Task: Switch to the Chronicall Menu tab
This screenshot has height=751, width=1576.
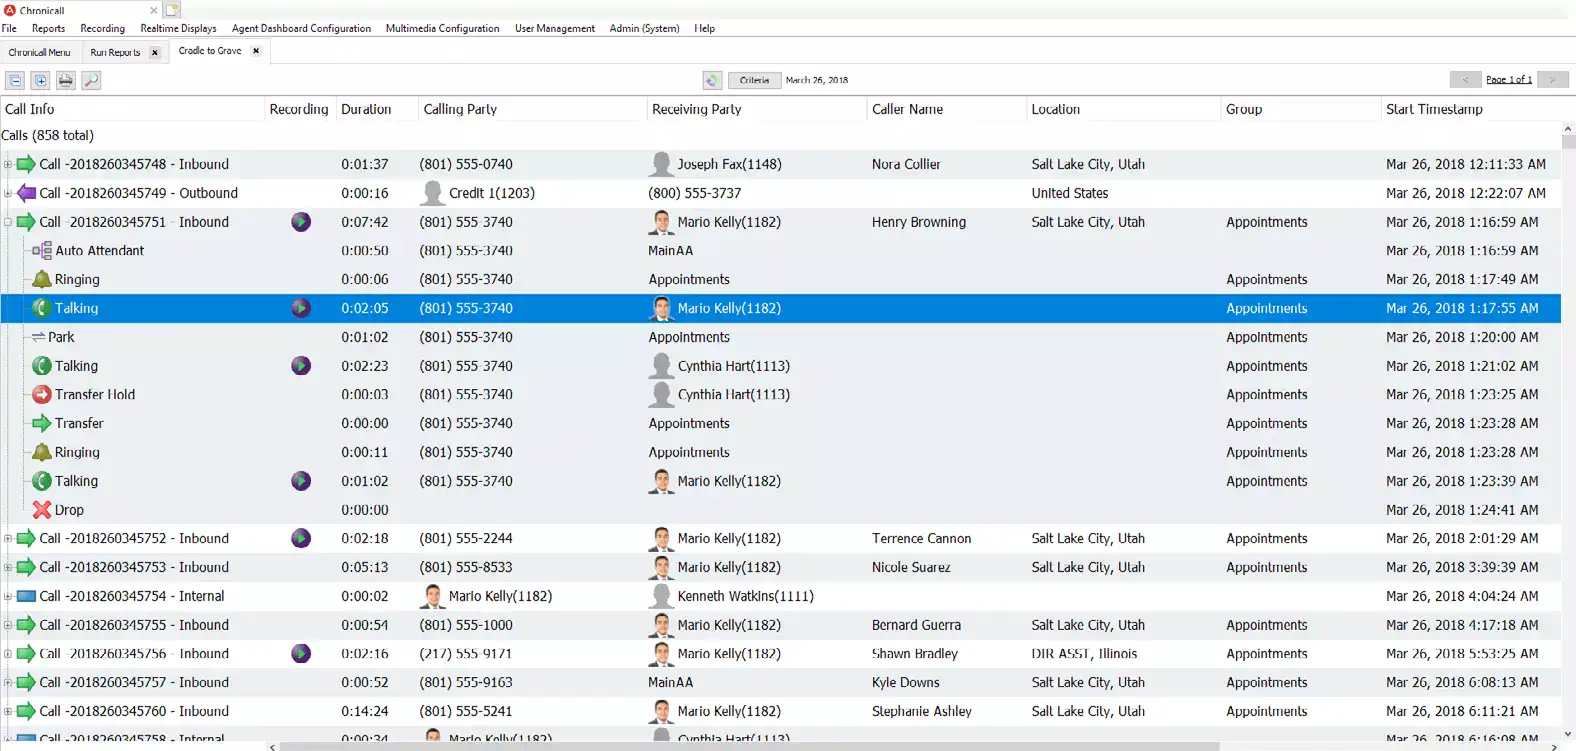Action: pos(40,52)
